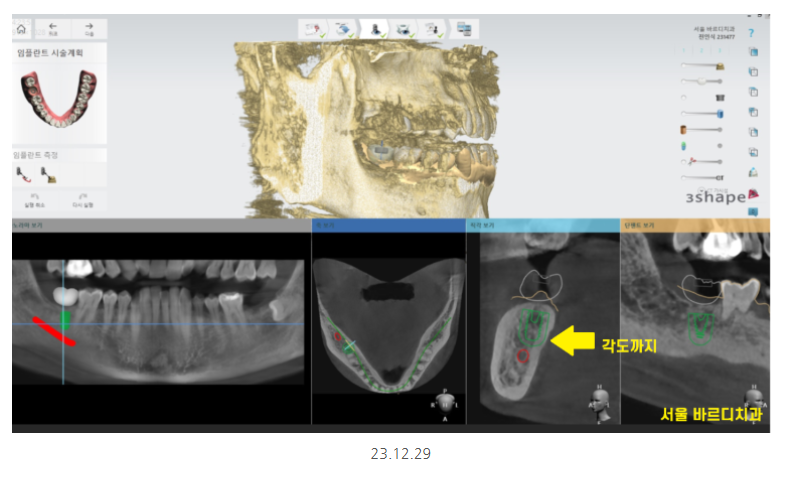Toggle the third visibility icon in right column
The image size is (788, 478).
click(752, 92)
